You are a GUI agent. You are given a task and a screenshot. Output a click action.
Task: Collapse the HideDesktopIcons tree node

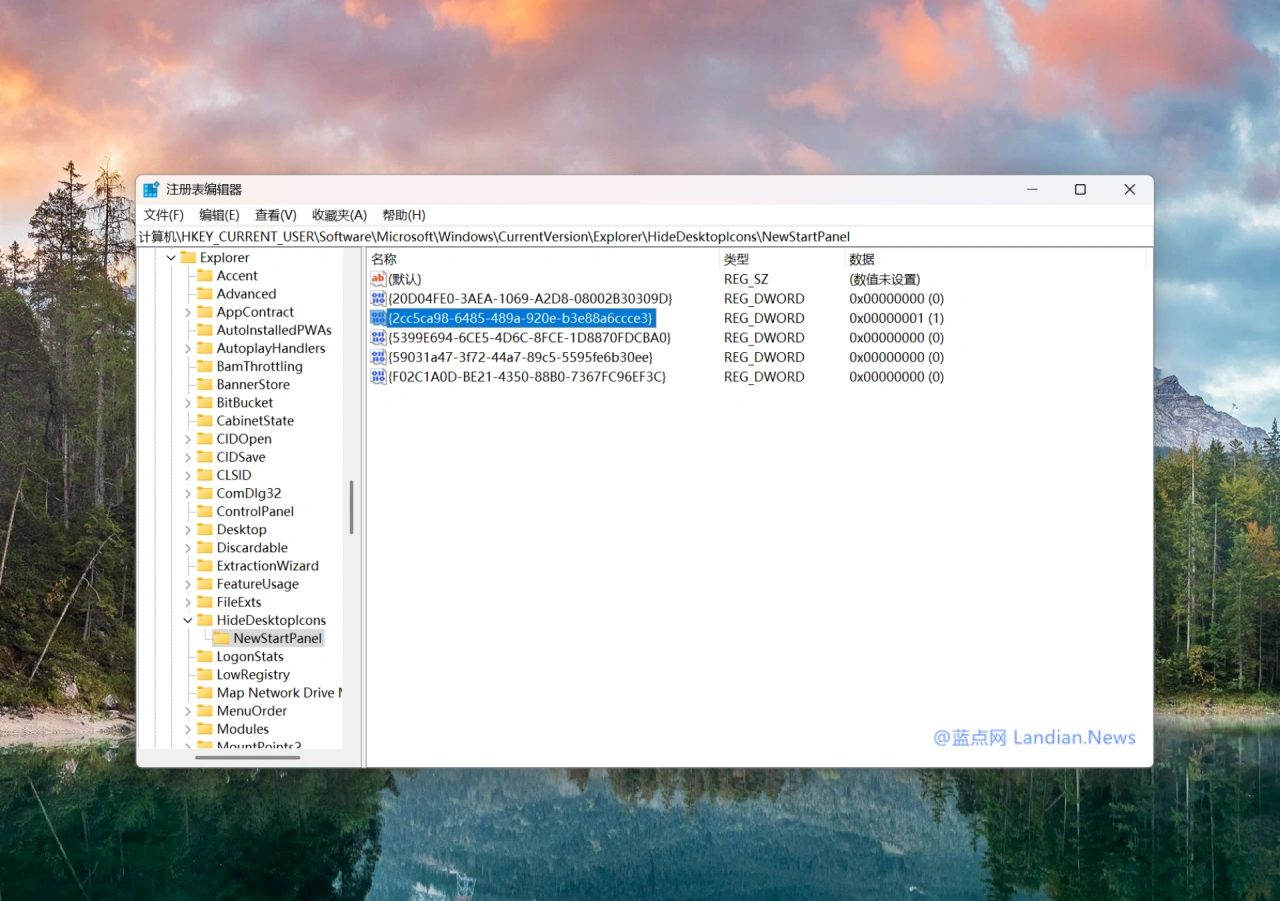pos(188,621)
